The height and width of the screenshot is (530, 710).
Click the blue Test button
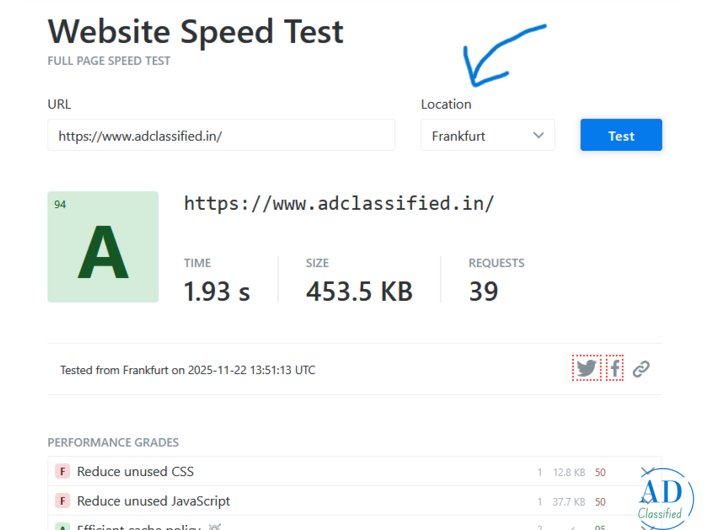pyautogui.click(x=621, y=135)
